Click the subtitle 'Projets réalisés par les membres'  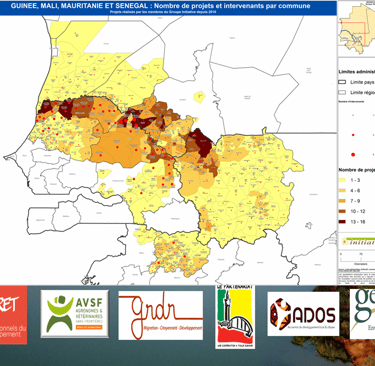[164, 12]
